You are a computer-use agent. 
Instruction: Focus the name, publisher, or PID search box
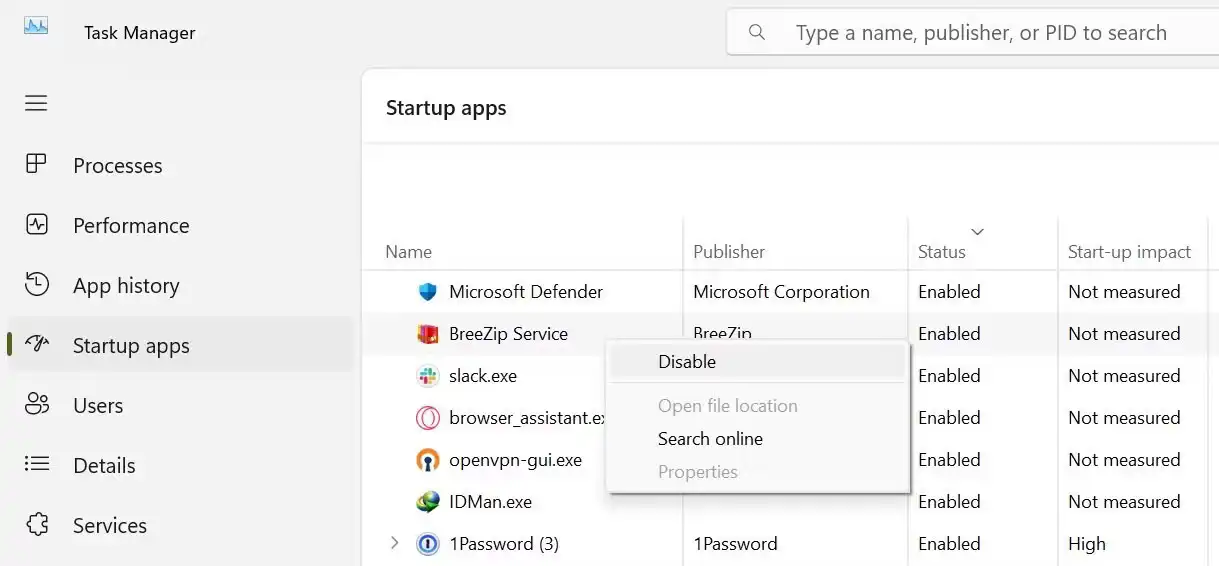point(980,33)
